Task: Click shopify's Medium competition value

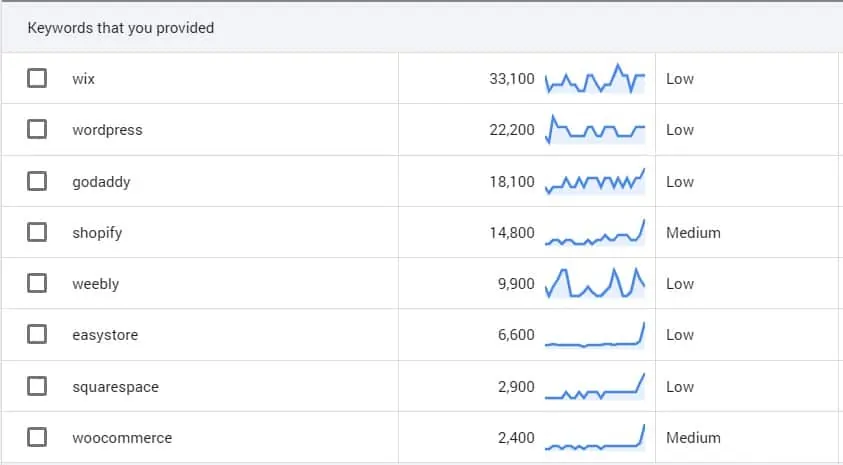Action: click(694, 233)
